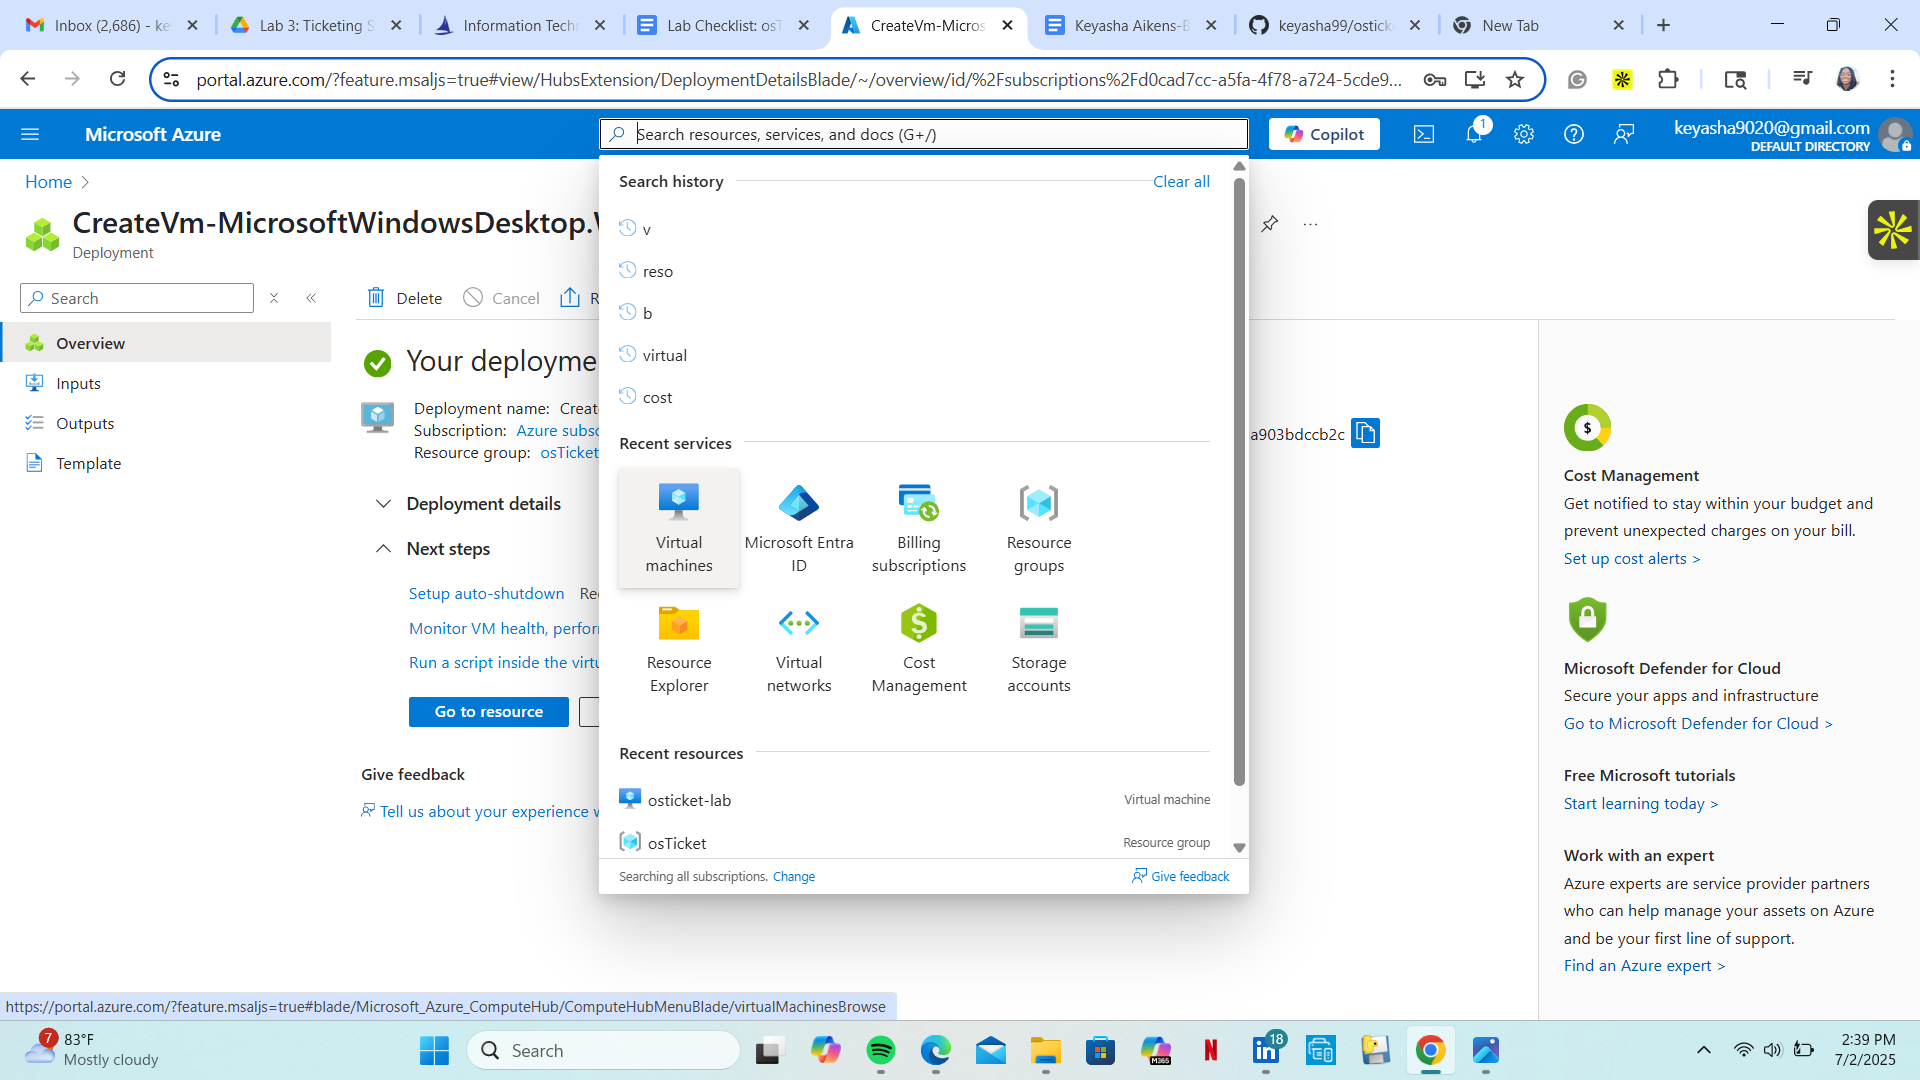The height and width of the screenshot is (1080, 1920).
Task: Open Resource groups service
Action: coord(1039,528)
